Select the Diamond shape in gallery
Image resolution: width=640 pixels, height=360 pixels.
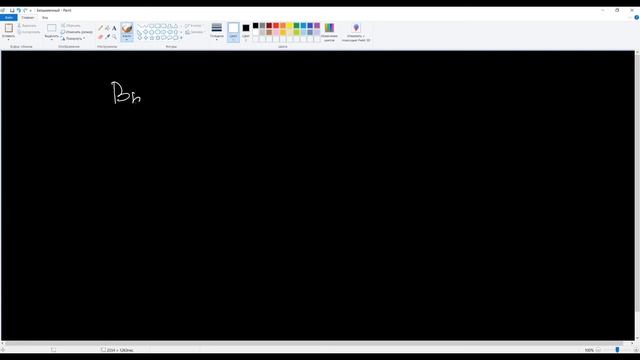click(145, 32)
